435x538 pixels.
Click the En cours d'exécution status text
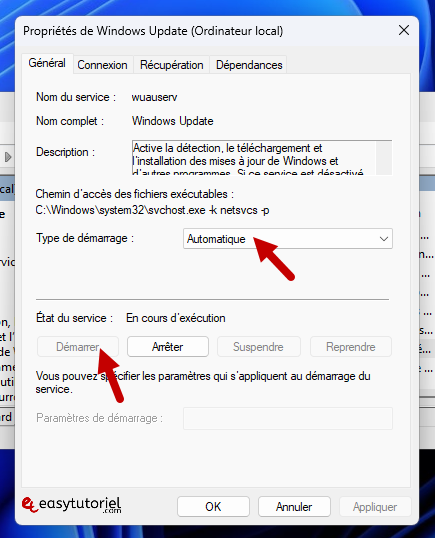tap(176, 318)
